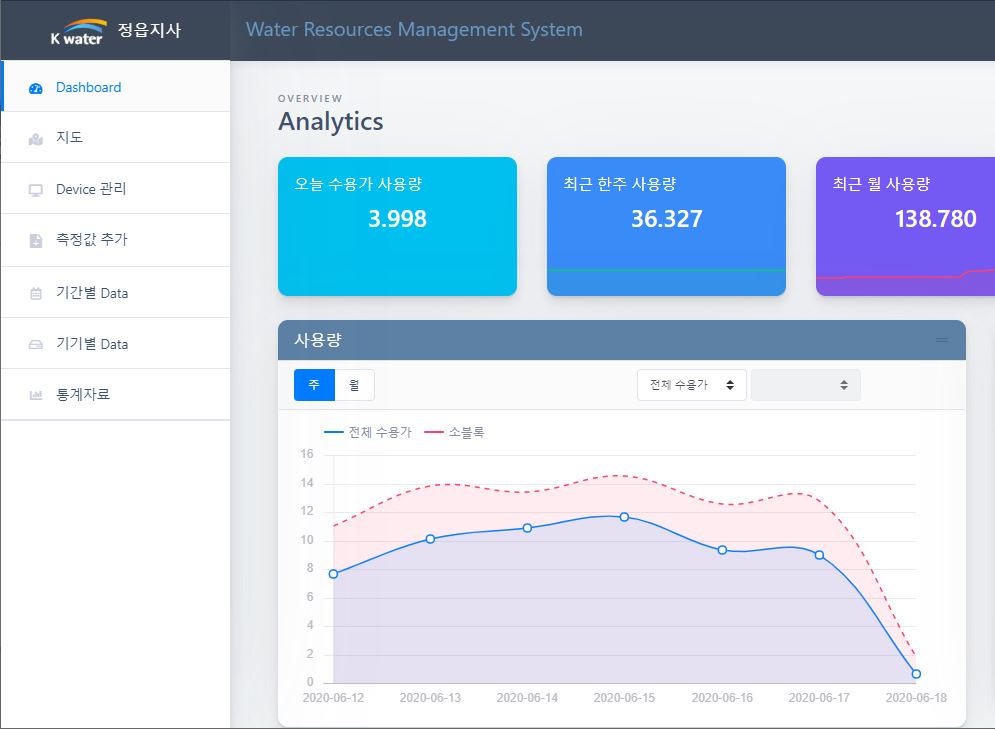Image resolution: width=995 pixels, height=729 pixels.
Task: Click the monitor icon beside Device 관리
Action: click(x=36, y=190)
